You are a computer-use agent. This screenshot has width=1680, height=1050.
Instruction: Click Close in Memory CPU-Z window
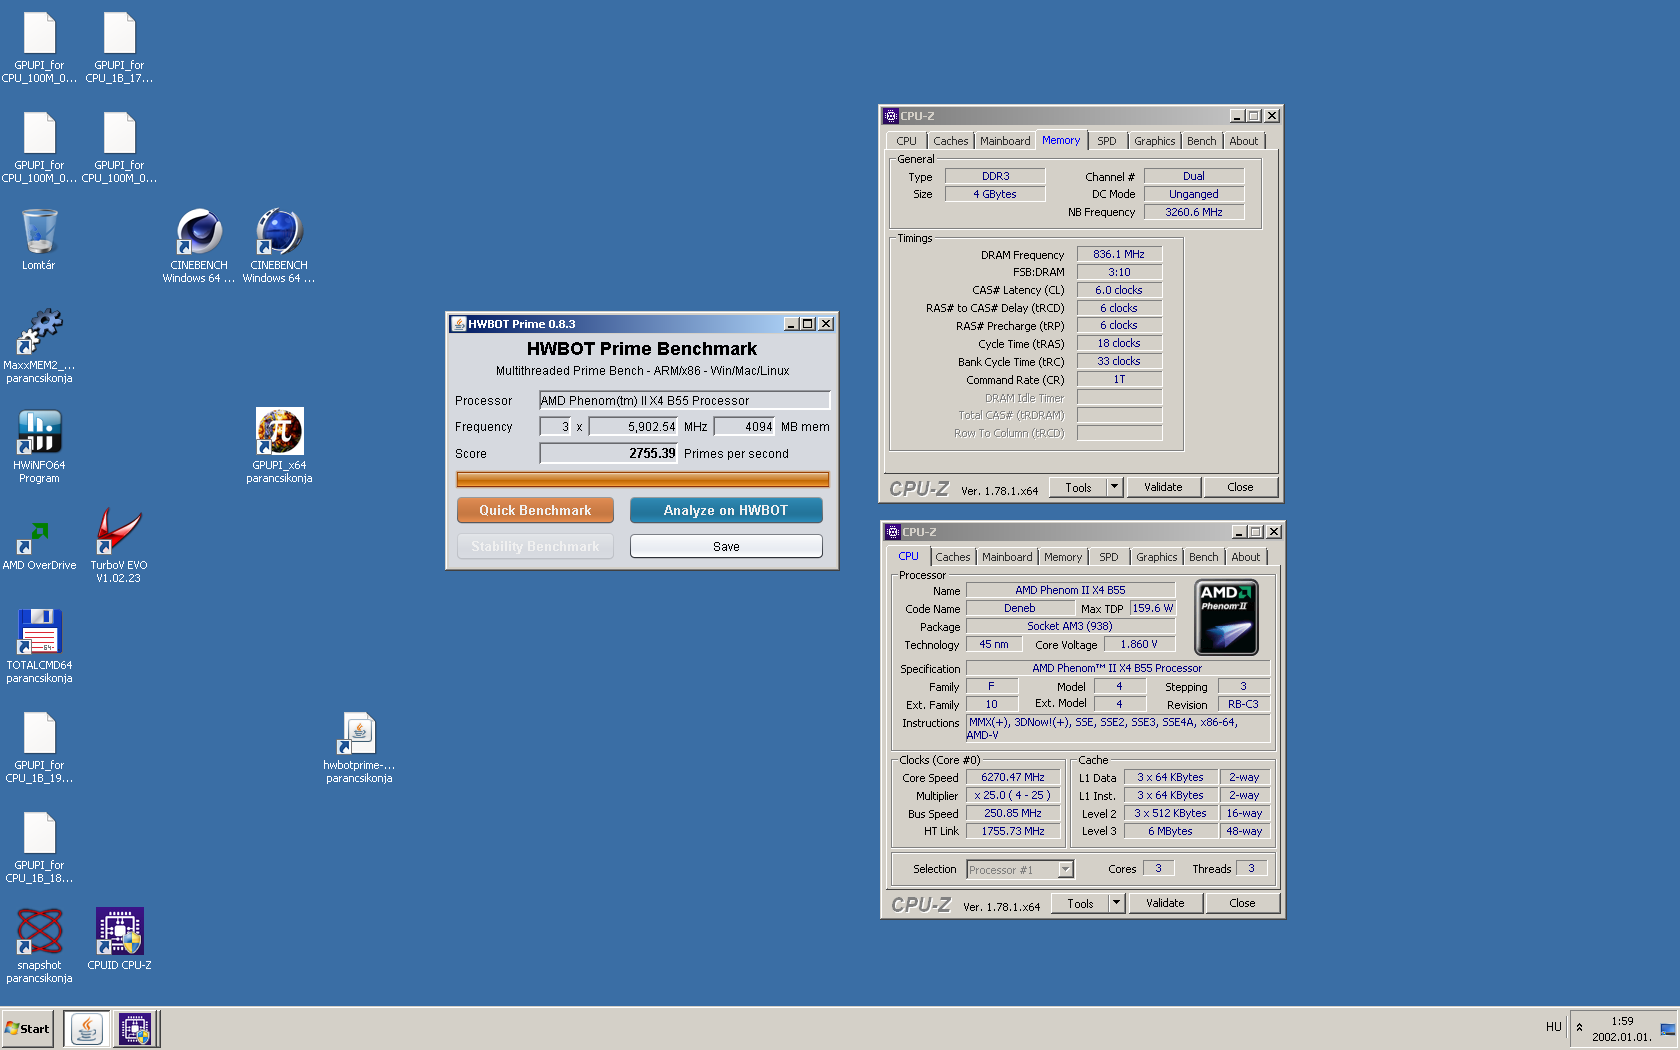point(1240,487)
